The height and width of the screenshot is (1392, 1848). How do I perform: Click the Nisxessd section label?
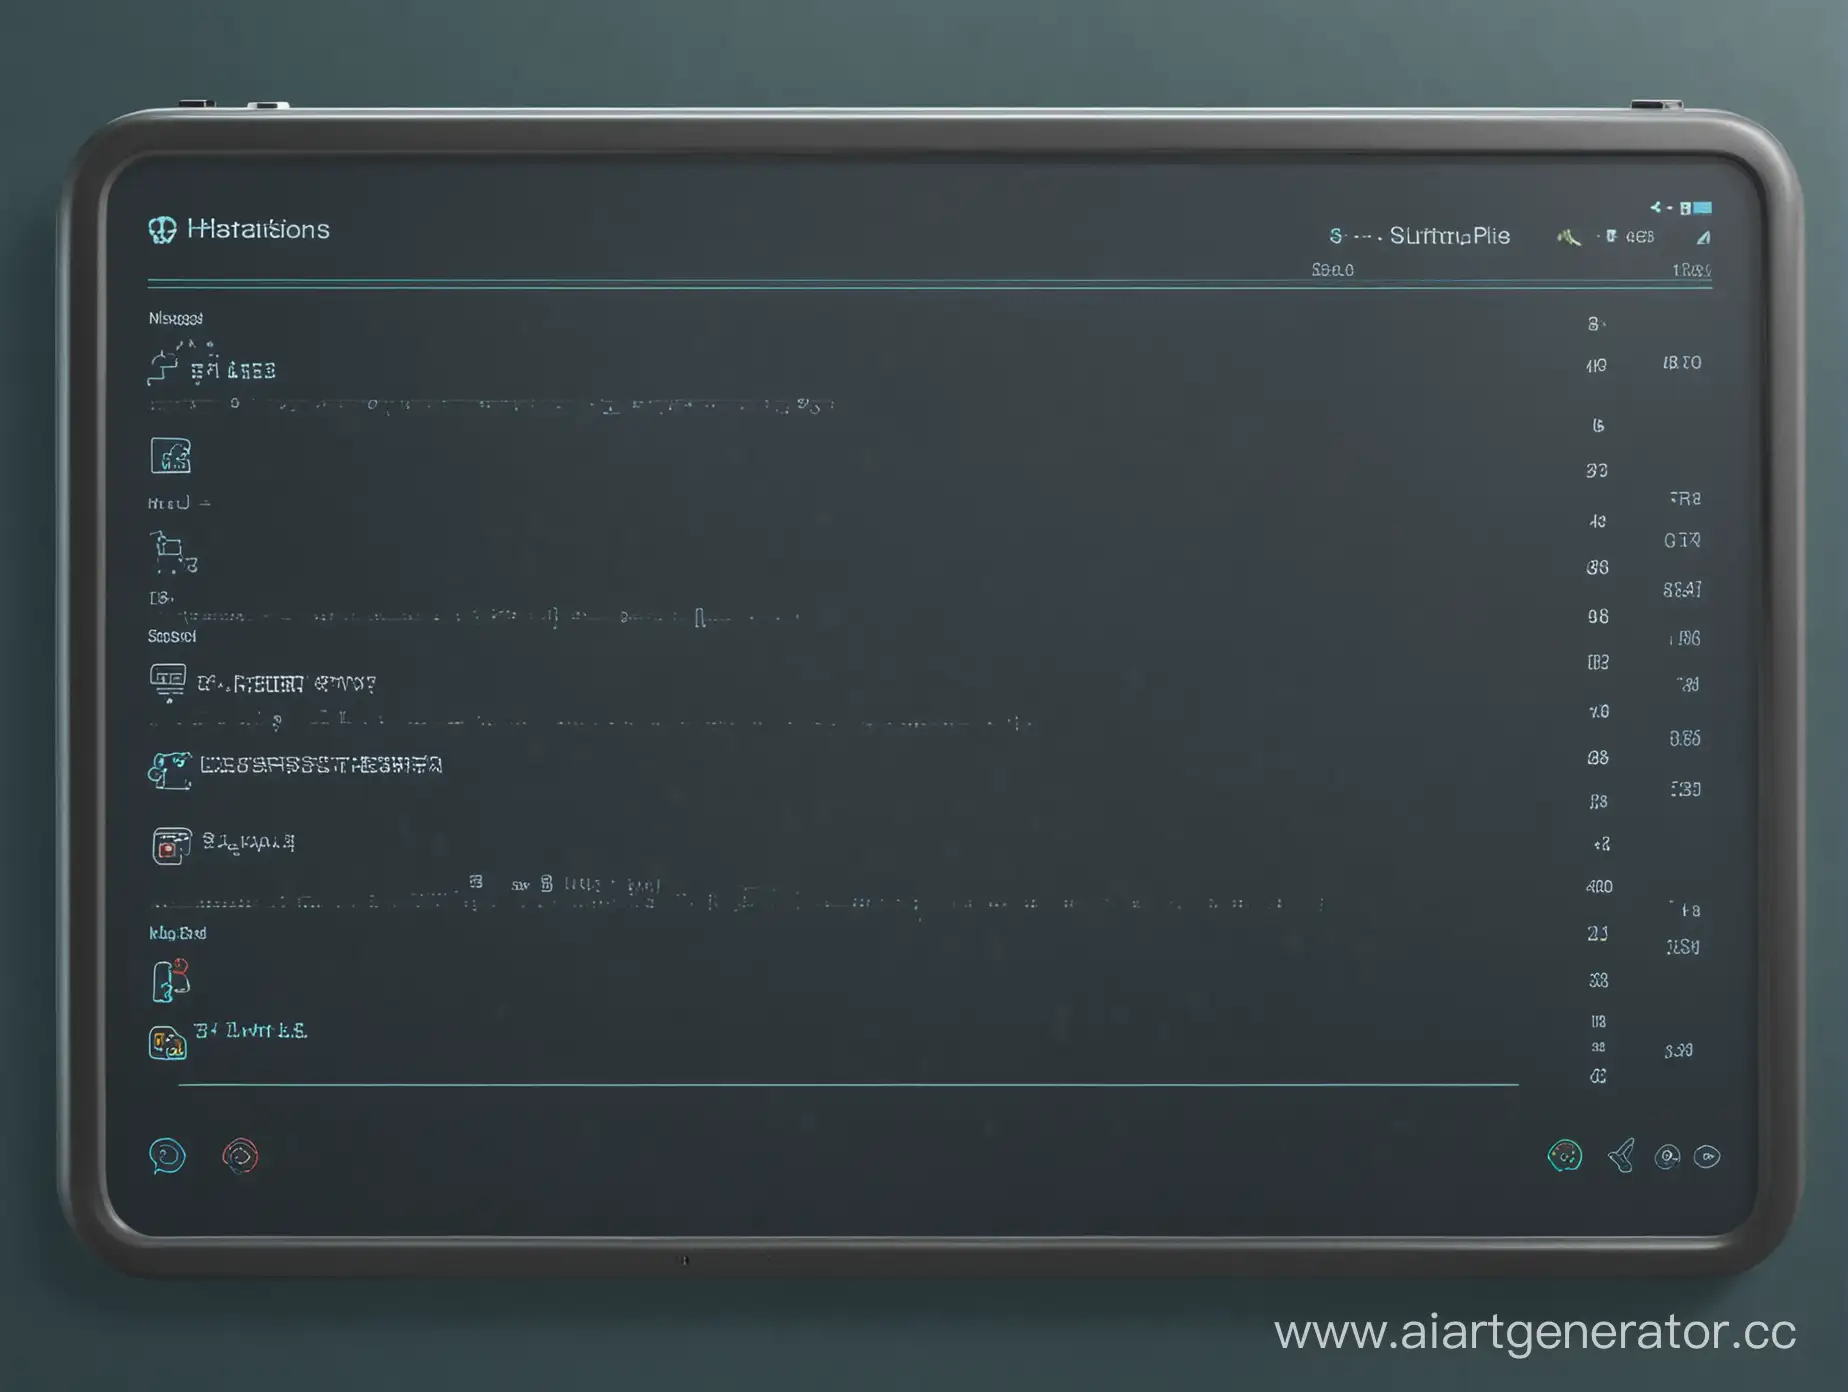pos(175,318)
